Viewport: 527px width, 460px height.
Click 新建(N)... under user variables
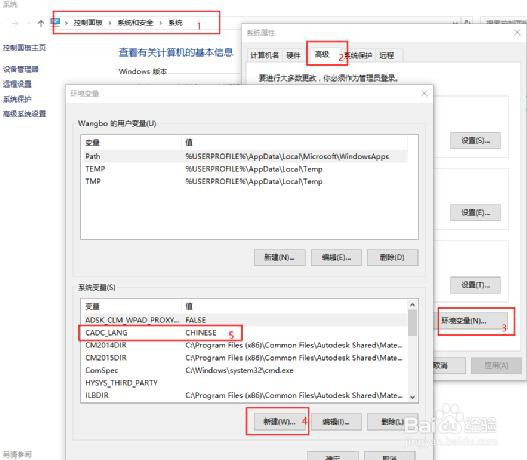pos(280,258)
